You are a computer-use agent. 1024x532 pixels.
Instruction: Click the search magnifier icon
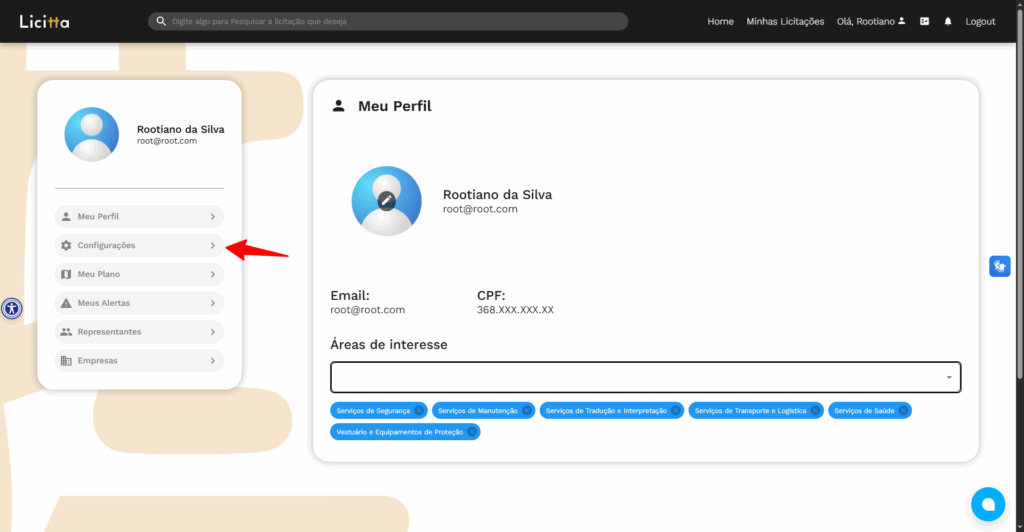[161, 22]
